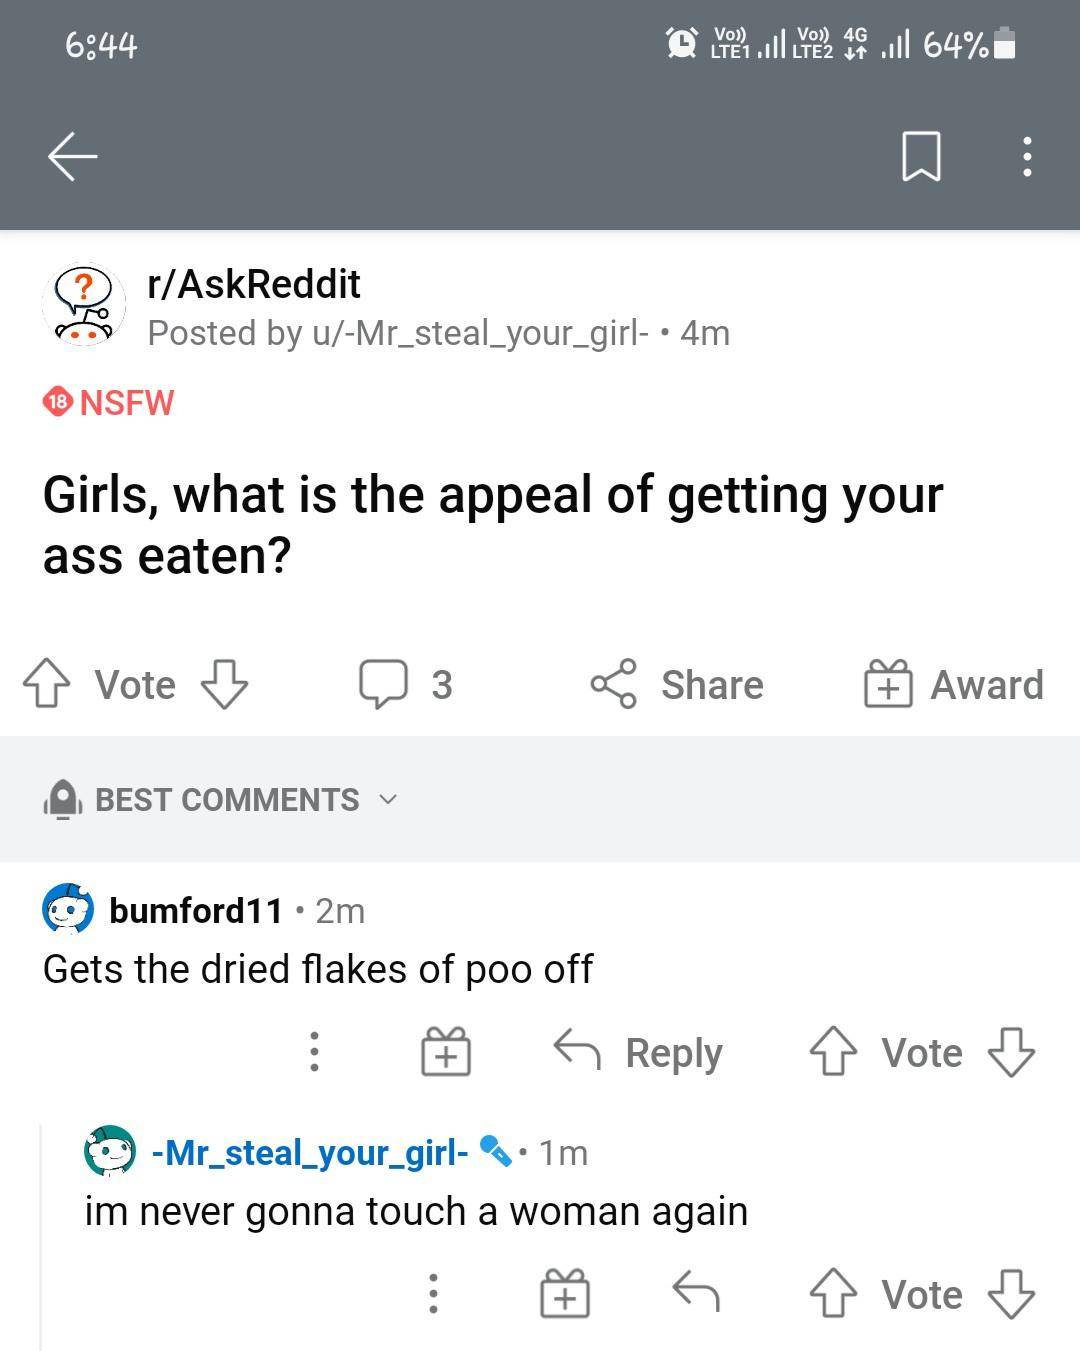
Task: Award the -Mr_steal_your_girl- reply comment
Action: click(x=565, y=1294)
